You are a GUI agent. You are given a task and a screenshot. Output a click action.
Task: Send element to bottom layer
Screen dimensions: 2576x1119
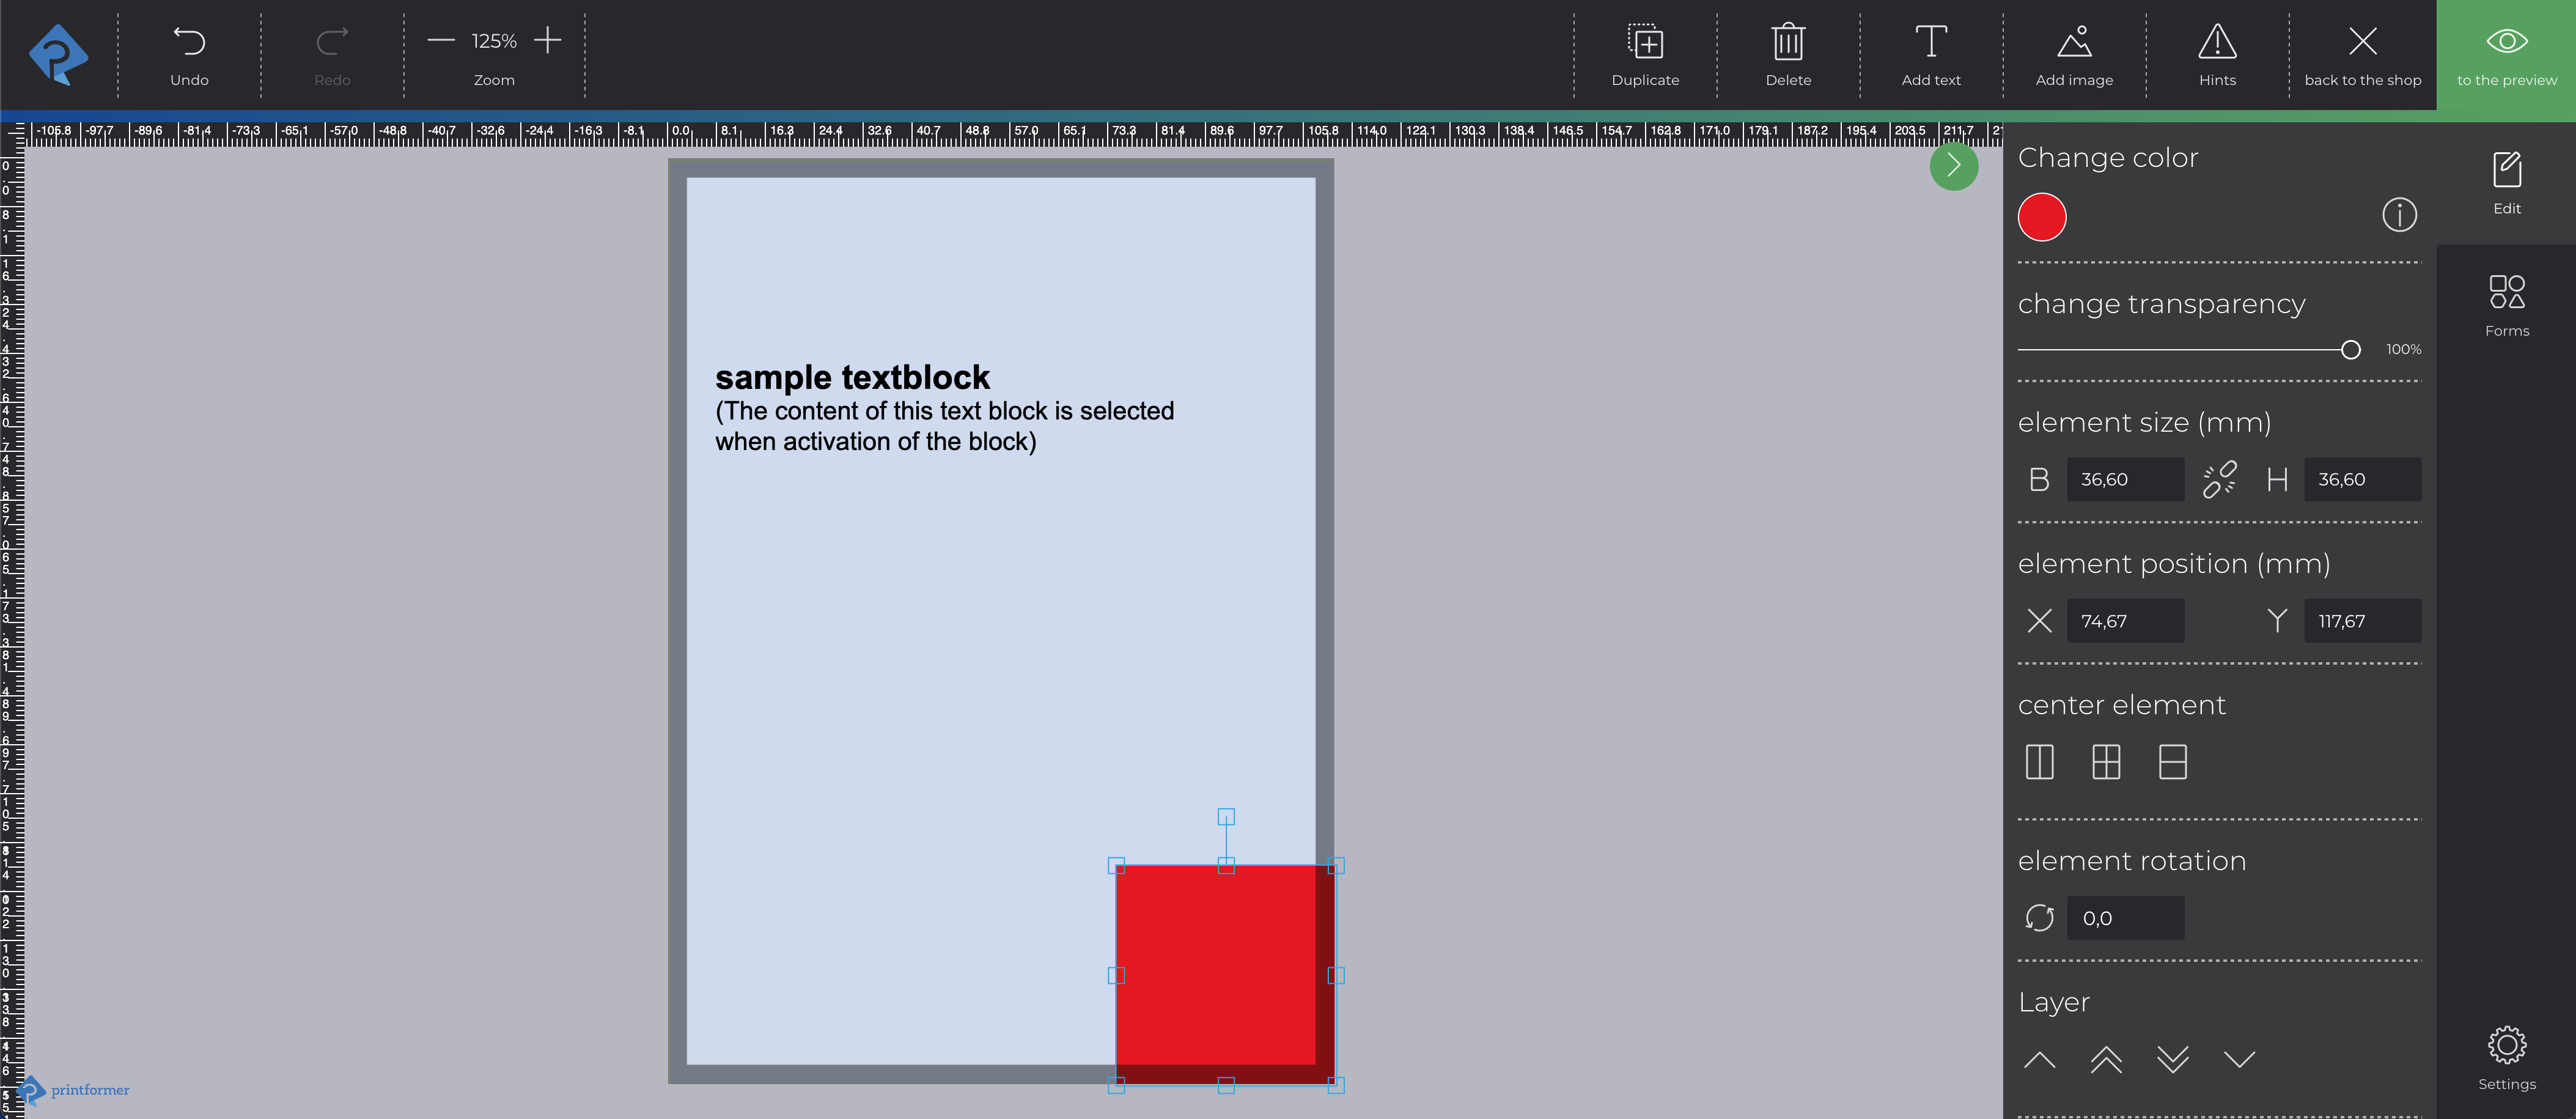click(2173, 1060)
